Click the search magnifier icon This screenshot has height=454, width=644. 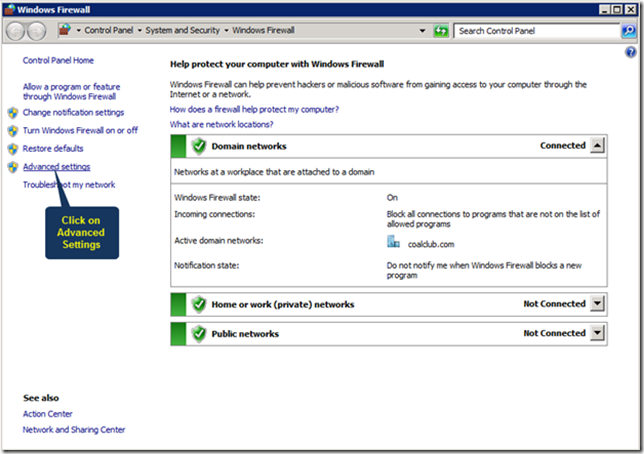click(x=628, y=31)
